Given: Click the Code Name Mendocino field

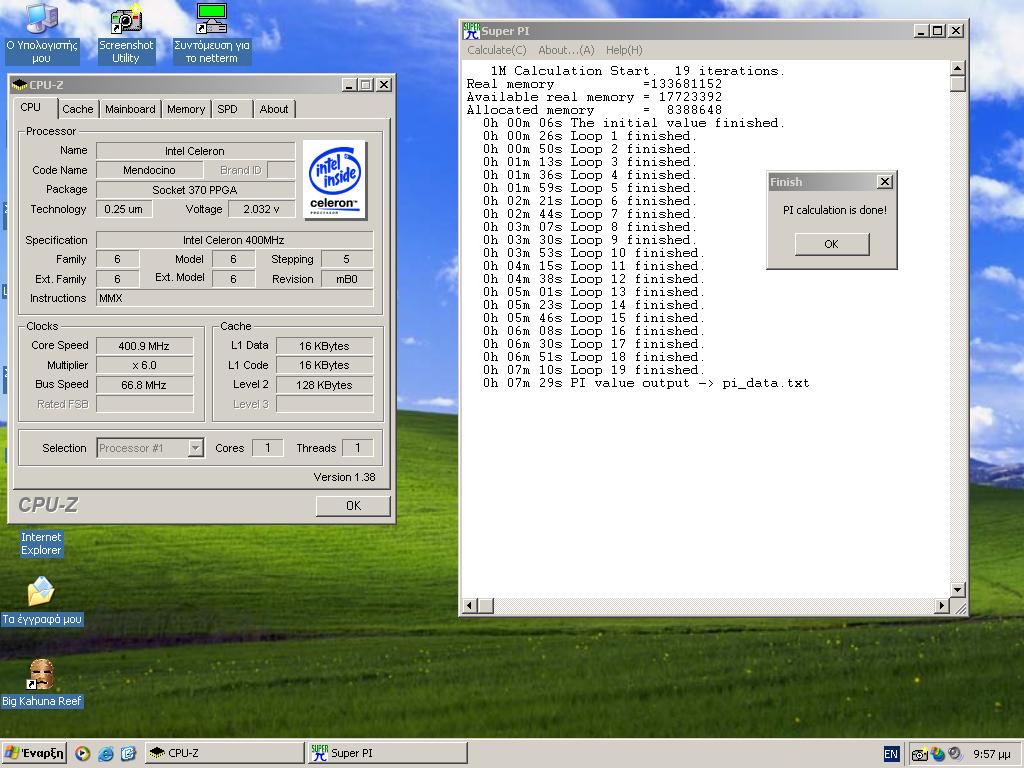Looking at the screenshot, I should [150, 170].
